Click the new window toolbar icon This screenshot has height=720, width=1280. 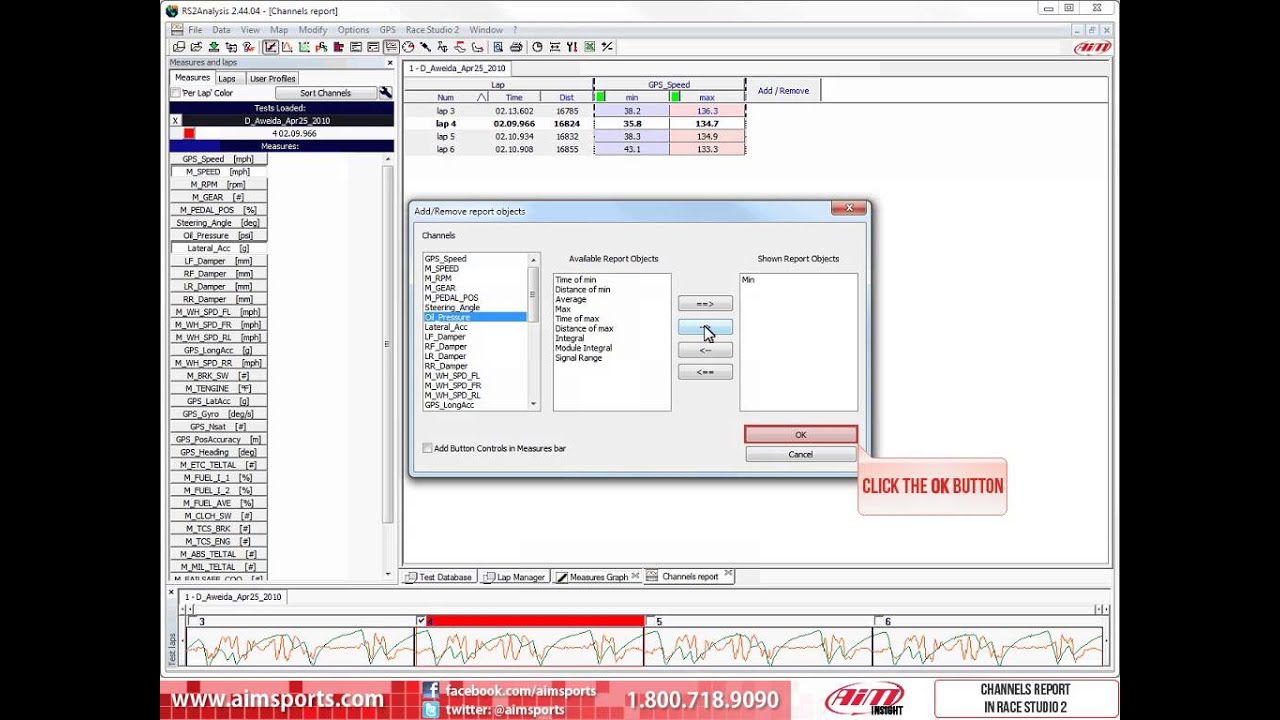pyautogui.click(x=178, y=46)
